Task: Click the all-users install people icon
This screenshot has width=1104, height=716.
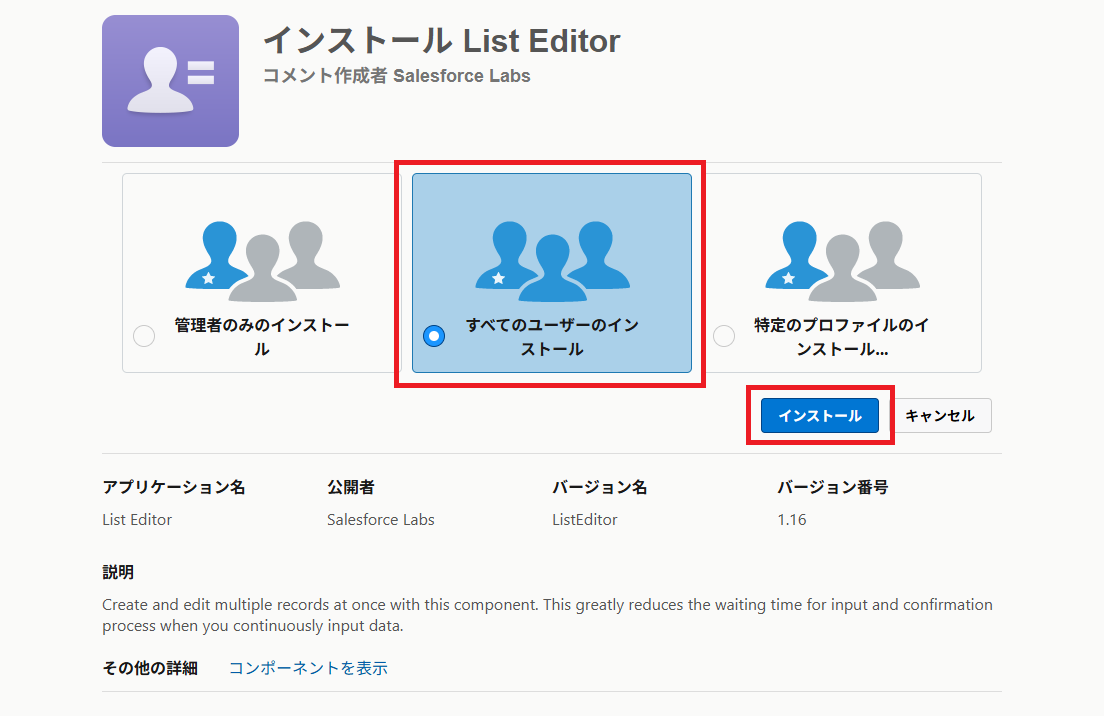Action: pyautogui.click(x=552, y=261)
